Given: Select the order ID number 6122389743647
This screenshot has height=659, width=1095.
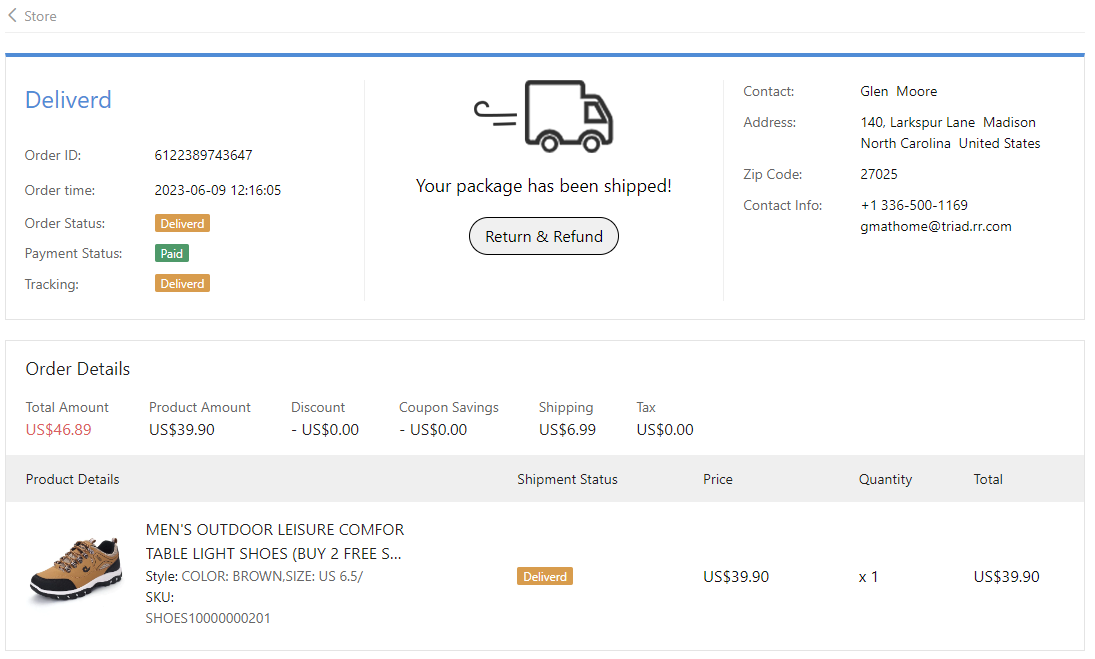Looking at the screenshot, I should [x=203, y=155].
